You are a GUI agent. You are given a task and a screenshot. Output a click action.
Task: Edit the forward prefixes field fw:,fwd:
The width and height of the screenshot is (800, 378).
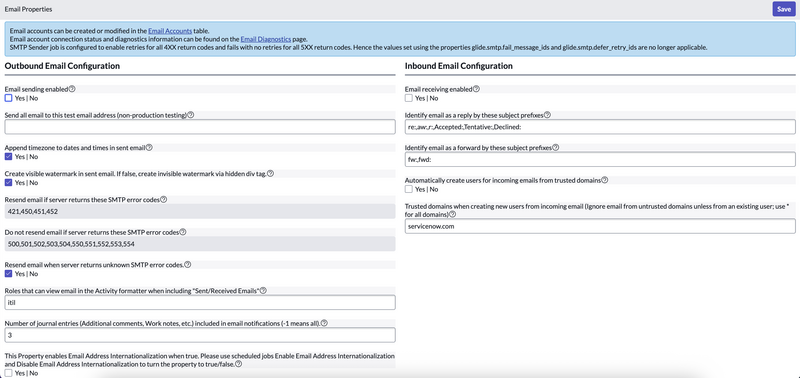point(600,160)
